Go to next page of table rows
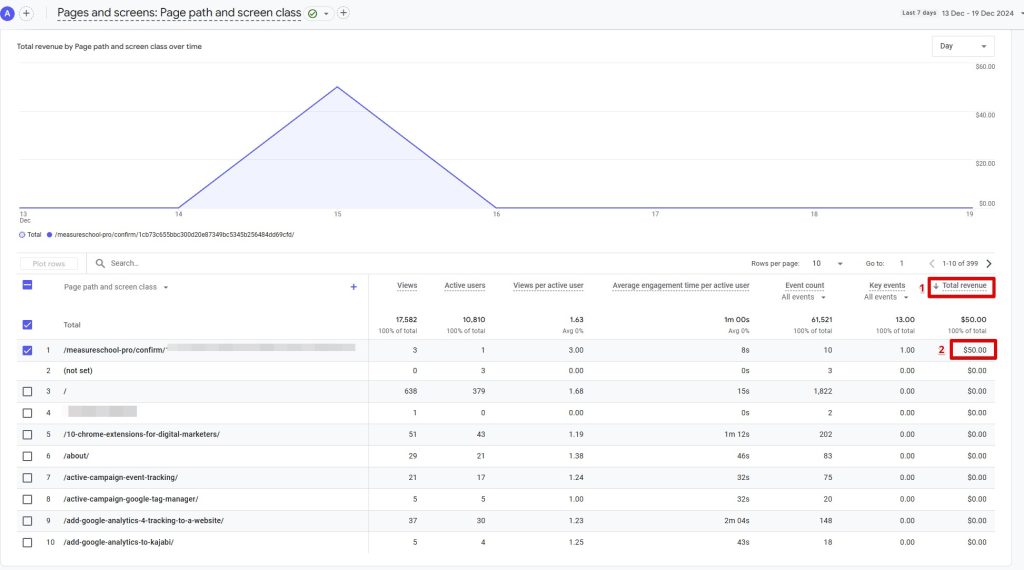1024x570 pixels. click(989, 263)
